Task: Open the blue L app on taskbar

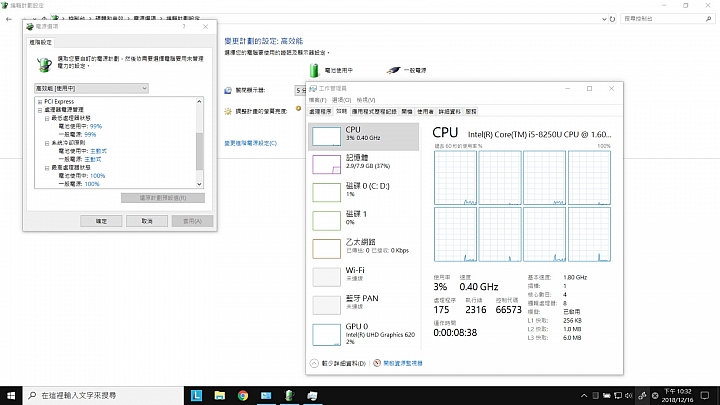Action: (x=196, y=395)
